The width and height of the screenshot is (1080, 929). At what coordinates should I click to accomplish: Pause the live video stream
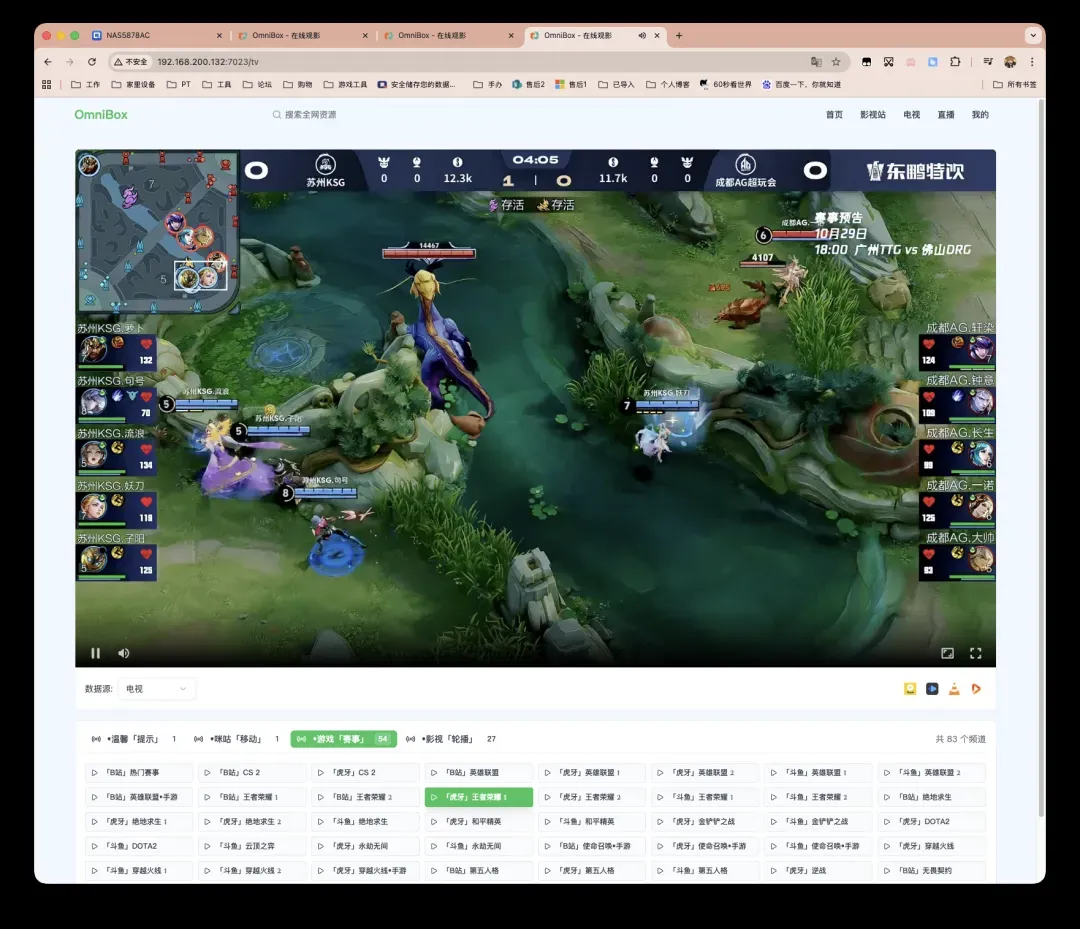[96, 653]
